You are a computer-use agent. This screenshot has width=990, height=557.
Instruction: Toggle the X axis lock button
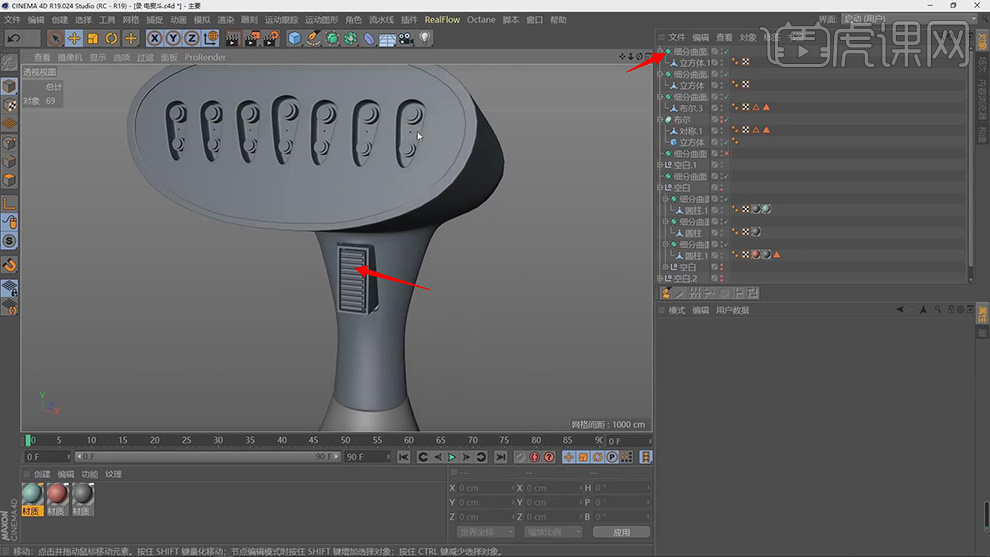pyautogui.click(x=155, y=38)
